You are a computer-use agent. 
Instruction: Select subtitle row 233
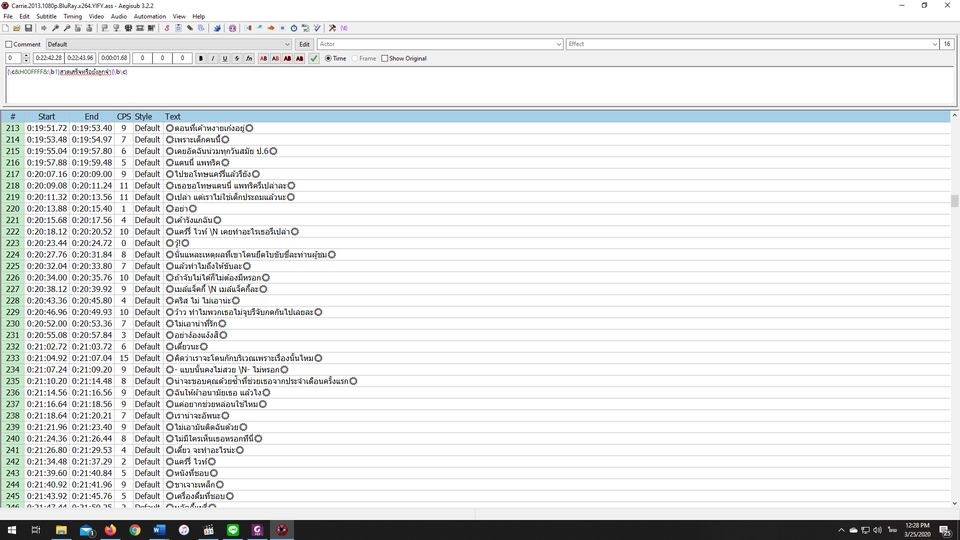[476, 358]
